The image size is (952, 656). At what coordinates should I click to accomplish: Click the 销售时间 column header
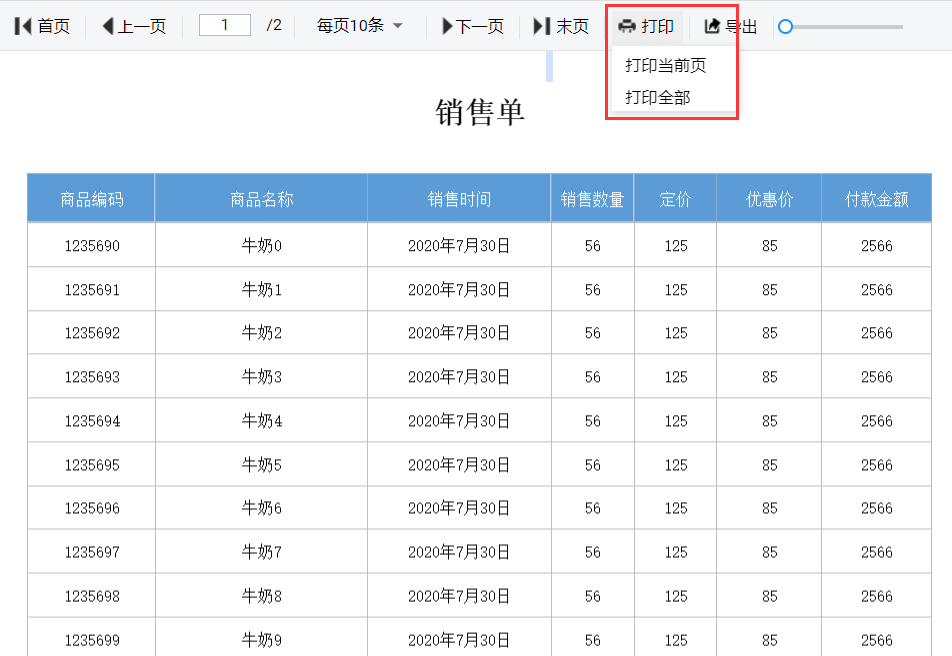(459, 198)
